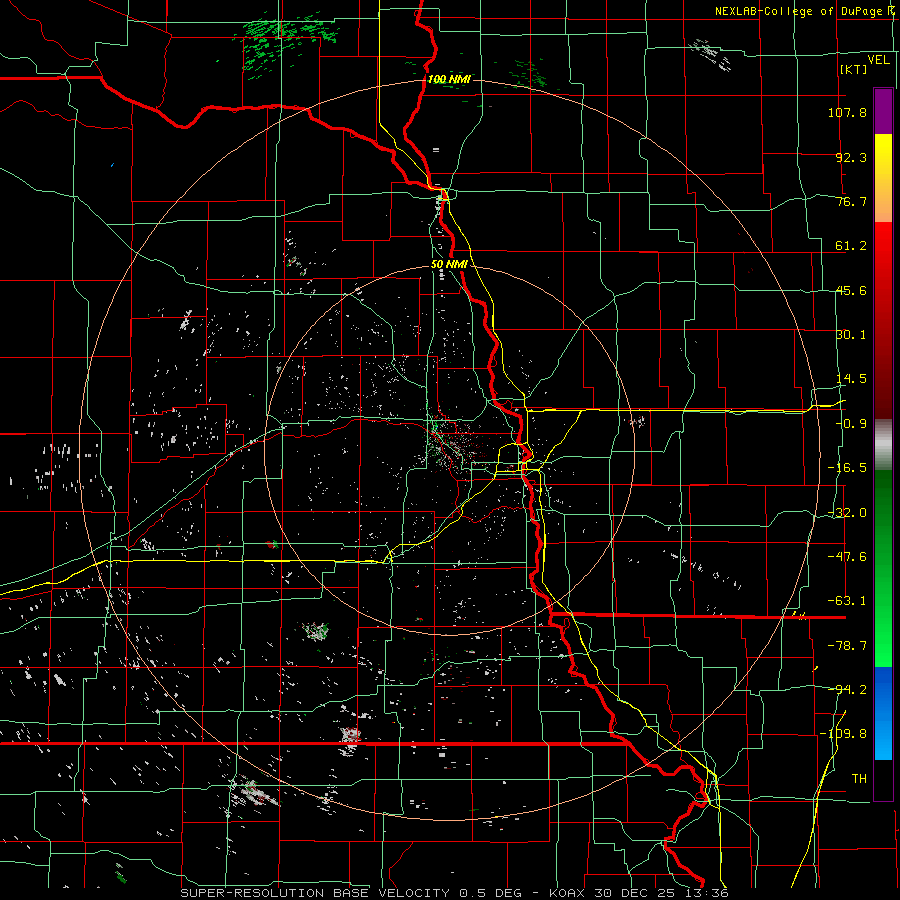Viewport: 900px width, 900px height.
Task: Click the 76.7 velocity scale value
Action: click(851, 201)
